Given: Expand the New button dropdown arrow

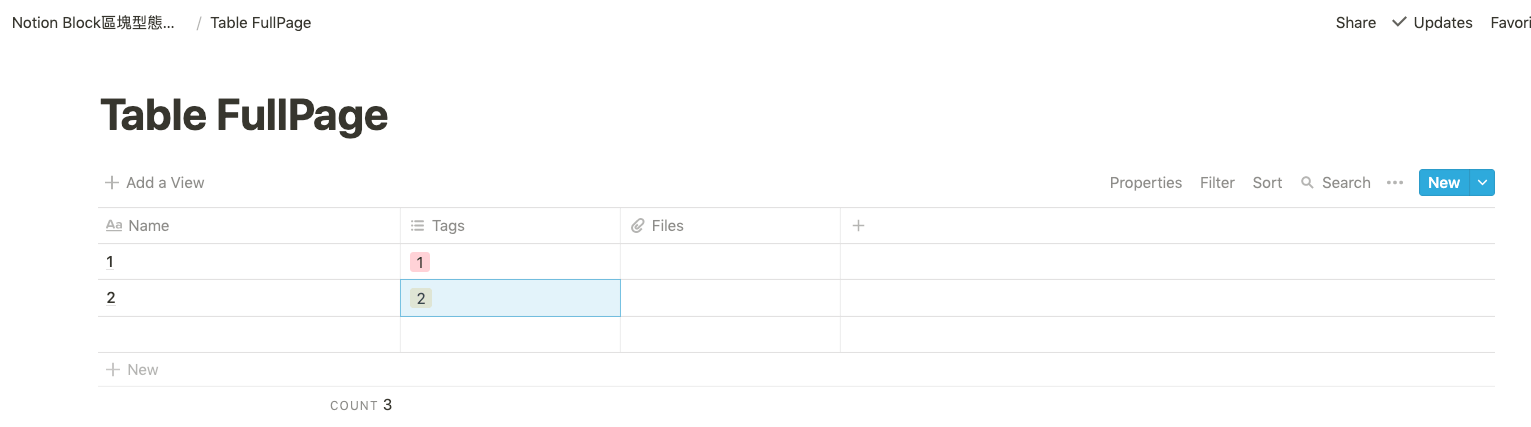Looking at the screenshot, I should click(x=1482, y=183).
